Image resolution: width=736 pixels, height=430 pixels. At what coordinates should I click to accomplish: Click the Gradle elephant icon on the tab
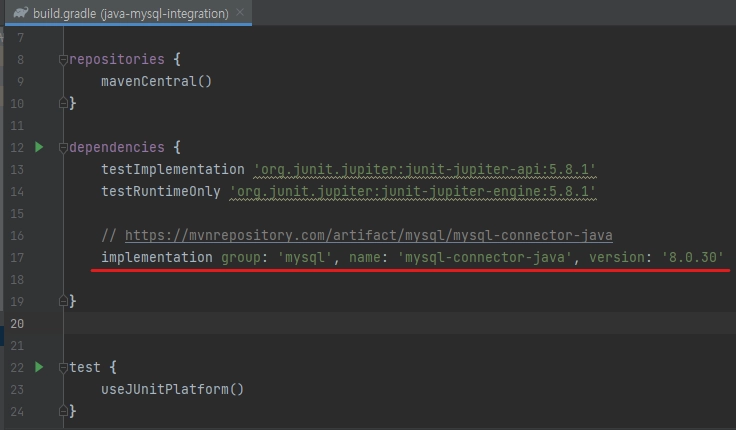point(21,13)
